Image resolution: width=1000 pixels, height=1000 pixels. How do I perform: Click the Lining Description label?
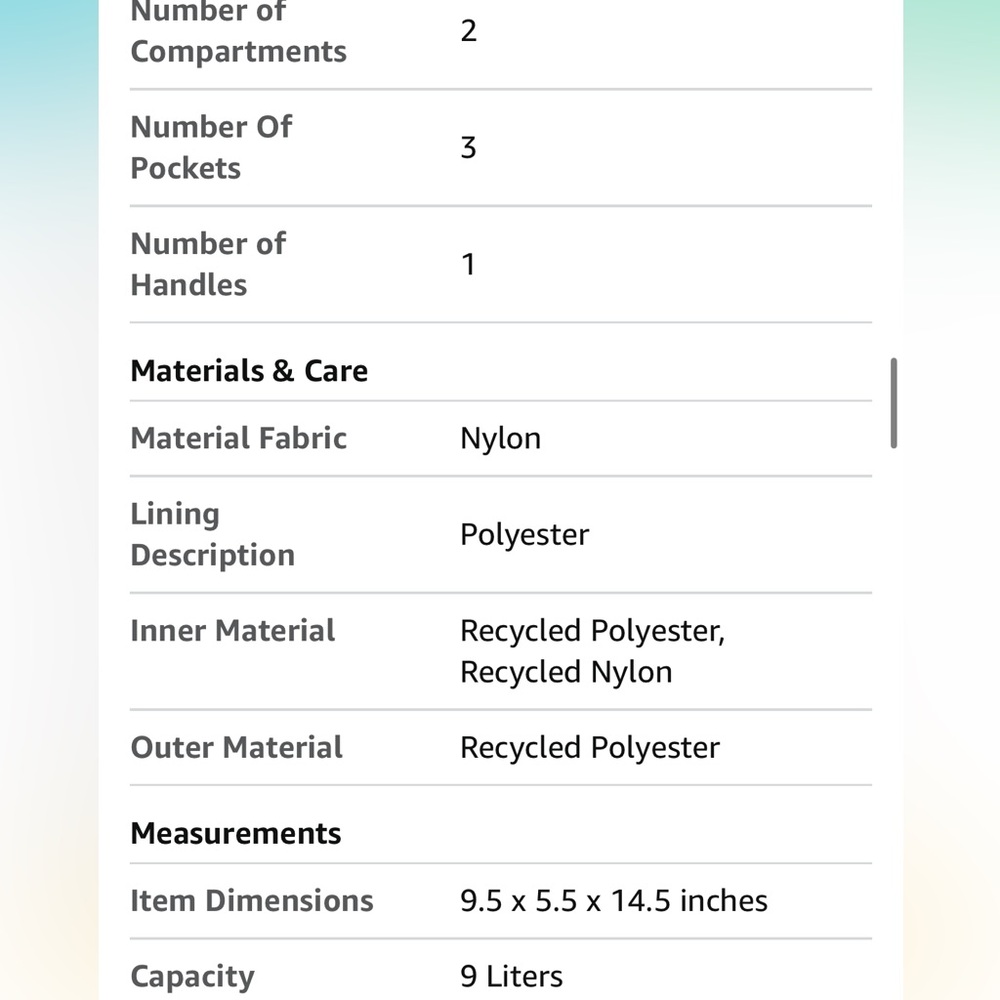coord(212,534)
